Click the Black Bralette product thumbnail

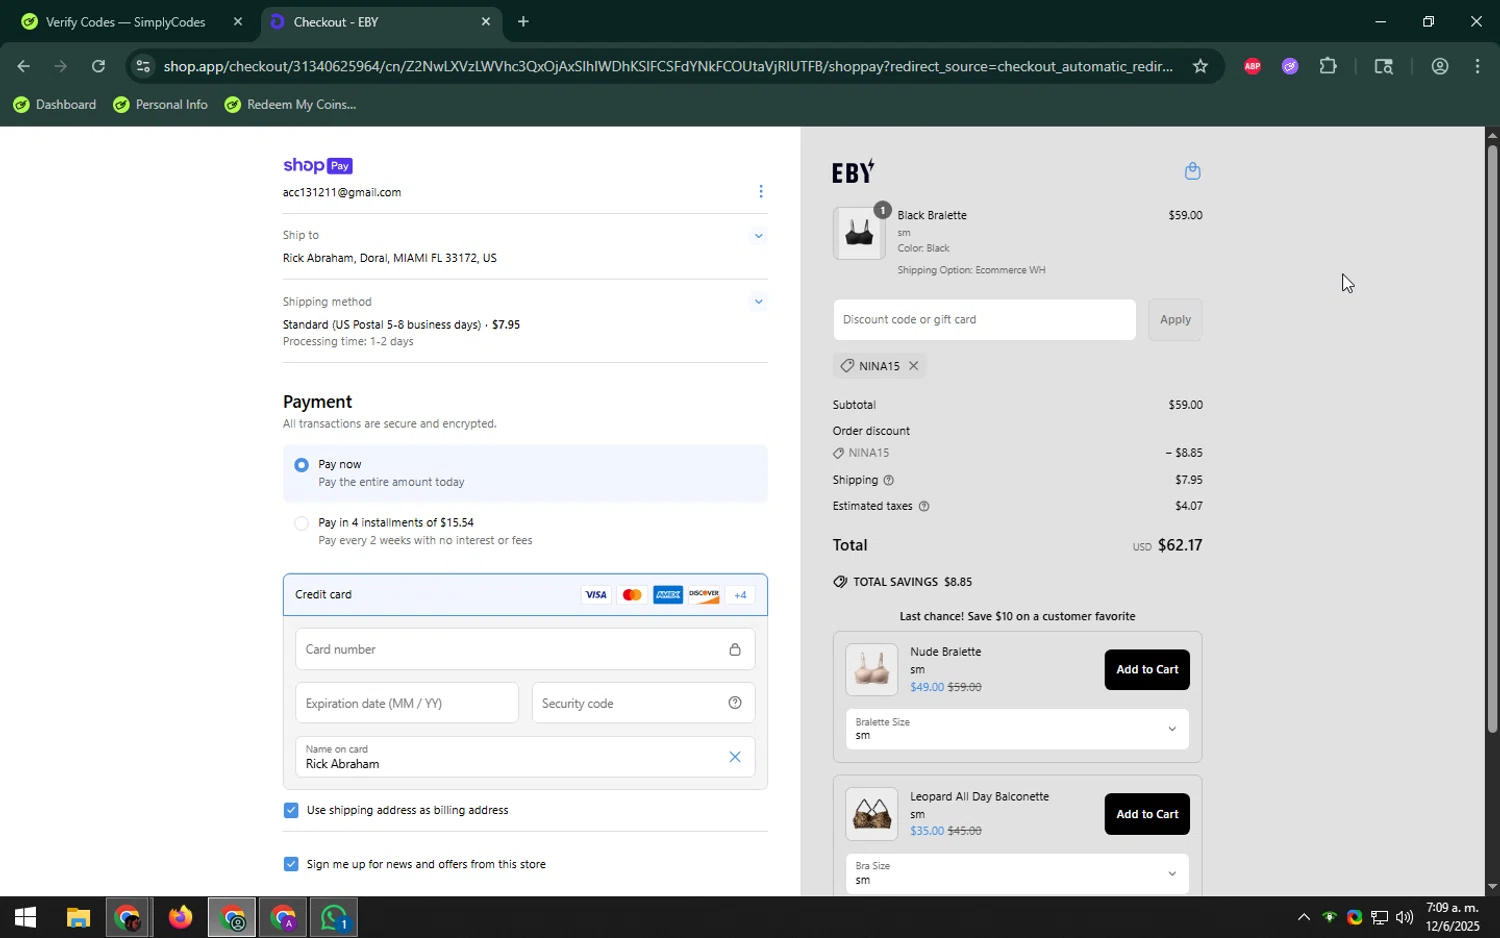(x=858, y=235)
